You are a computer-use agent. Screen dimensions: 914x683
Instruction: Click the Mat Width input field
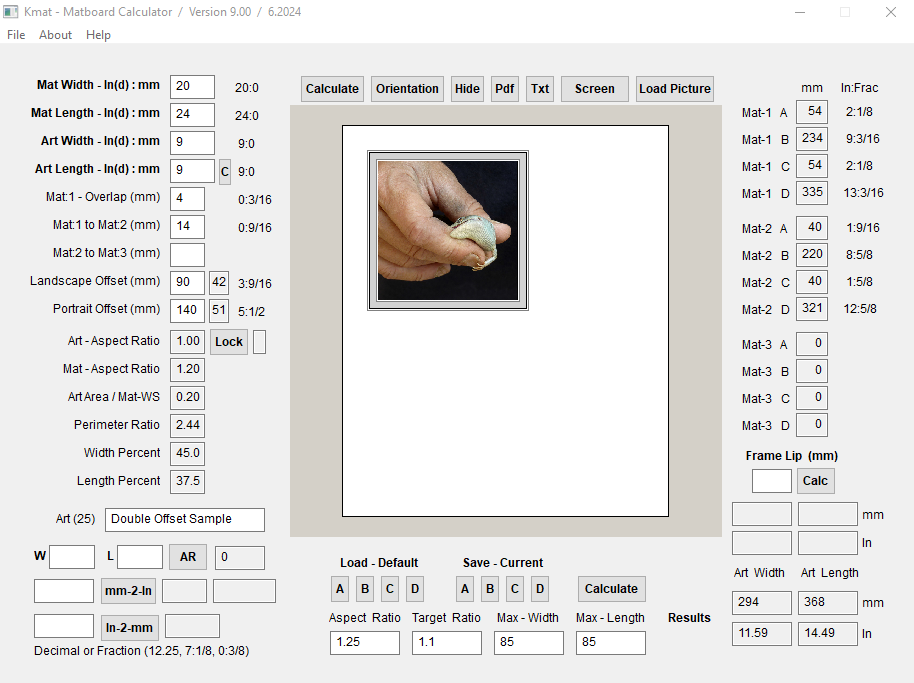[x=192, y=87]
